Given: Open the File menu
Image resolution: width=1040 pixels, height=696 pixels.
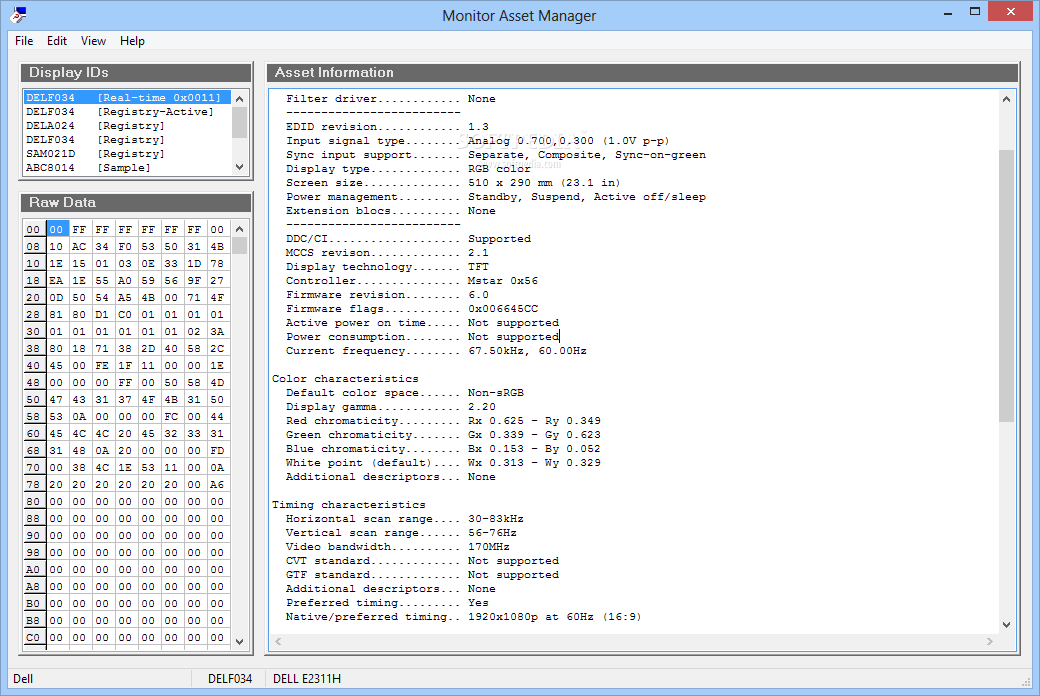Looking at the screenshot, I should click(24, 41).
